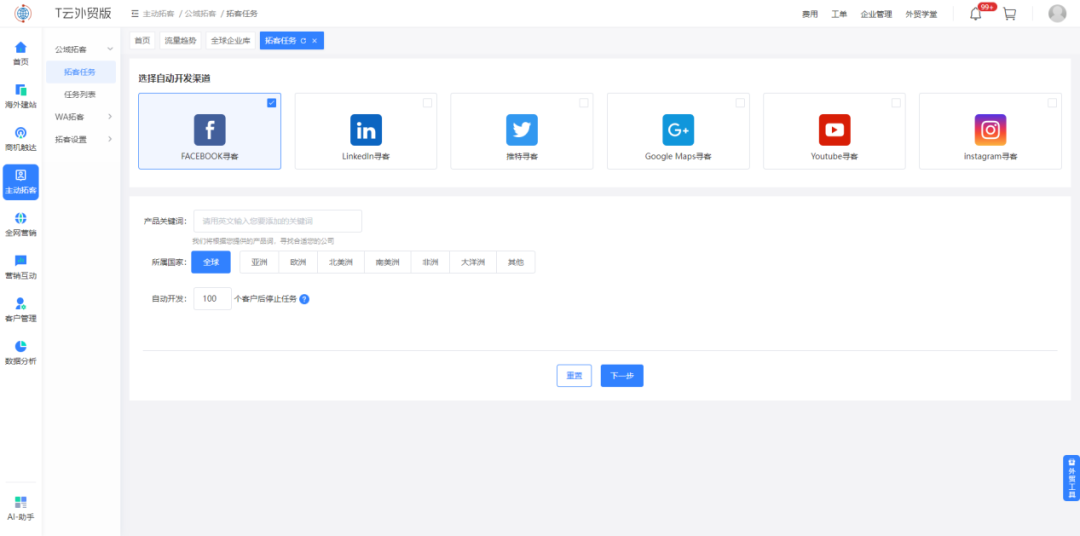Open the notification bell with 99+ badge
Screen dimensions: 1080x536
coord(975,14)
